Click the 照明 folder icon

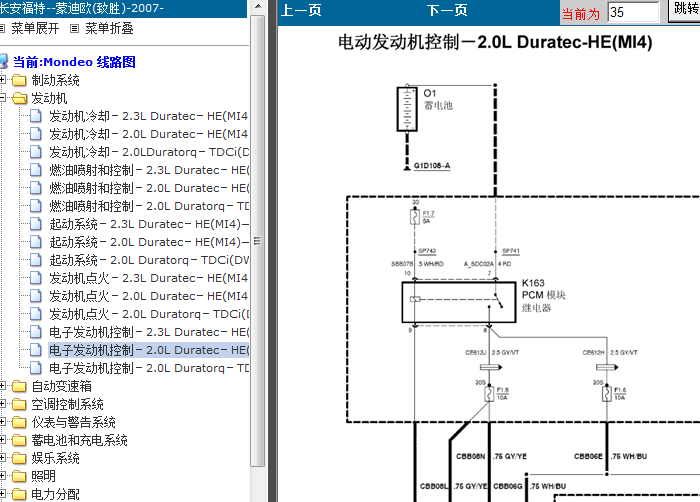19,477
